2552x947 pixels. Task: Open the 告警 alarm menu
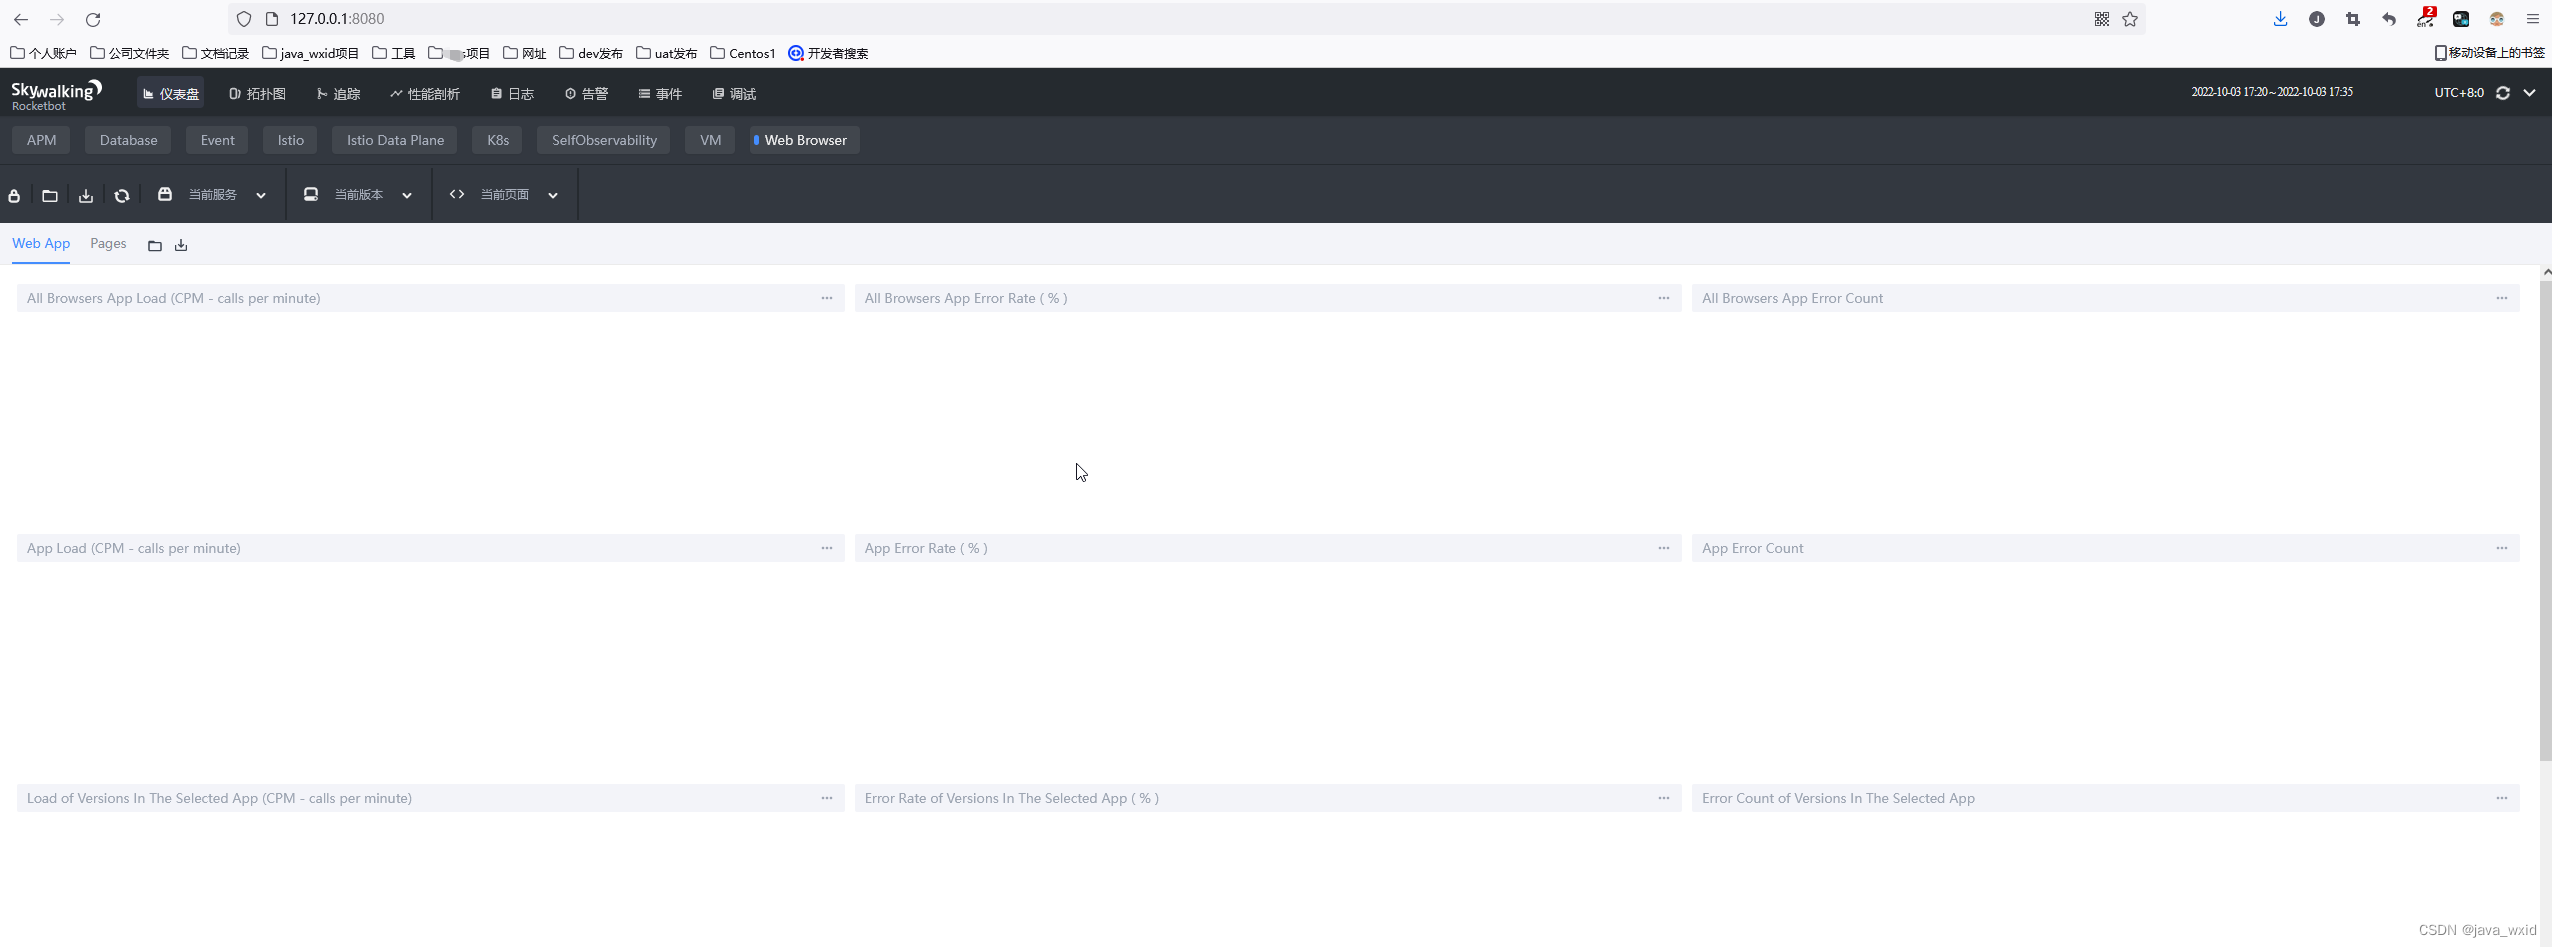click(x=586, y=94)
